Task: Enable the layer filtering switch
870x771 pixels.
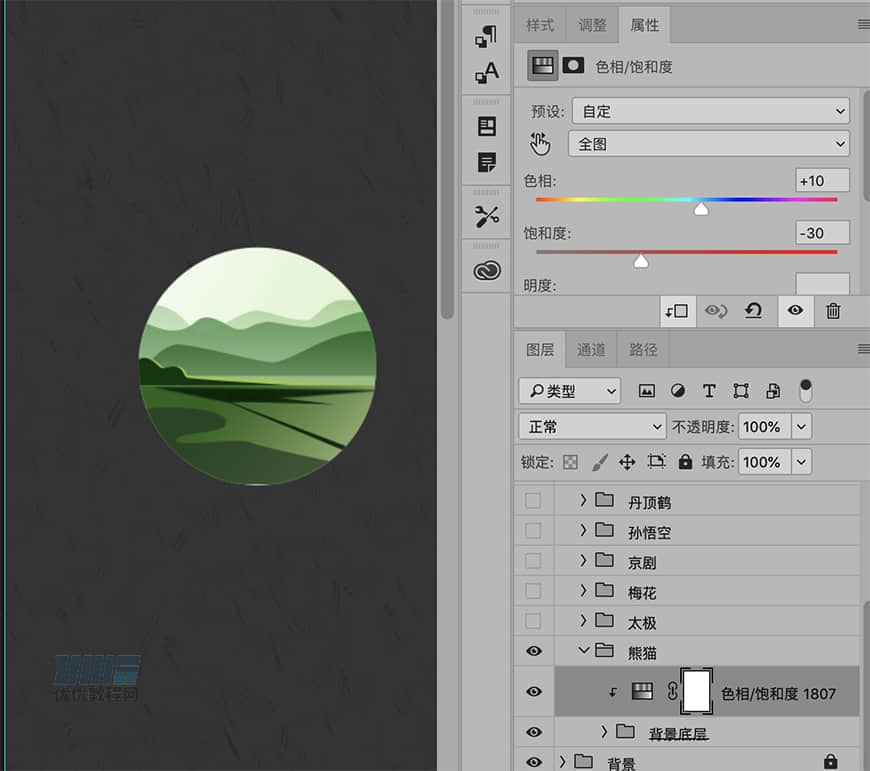Action: tap(805, 391)
